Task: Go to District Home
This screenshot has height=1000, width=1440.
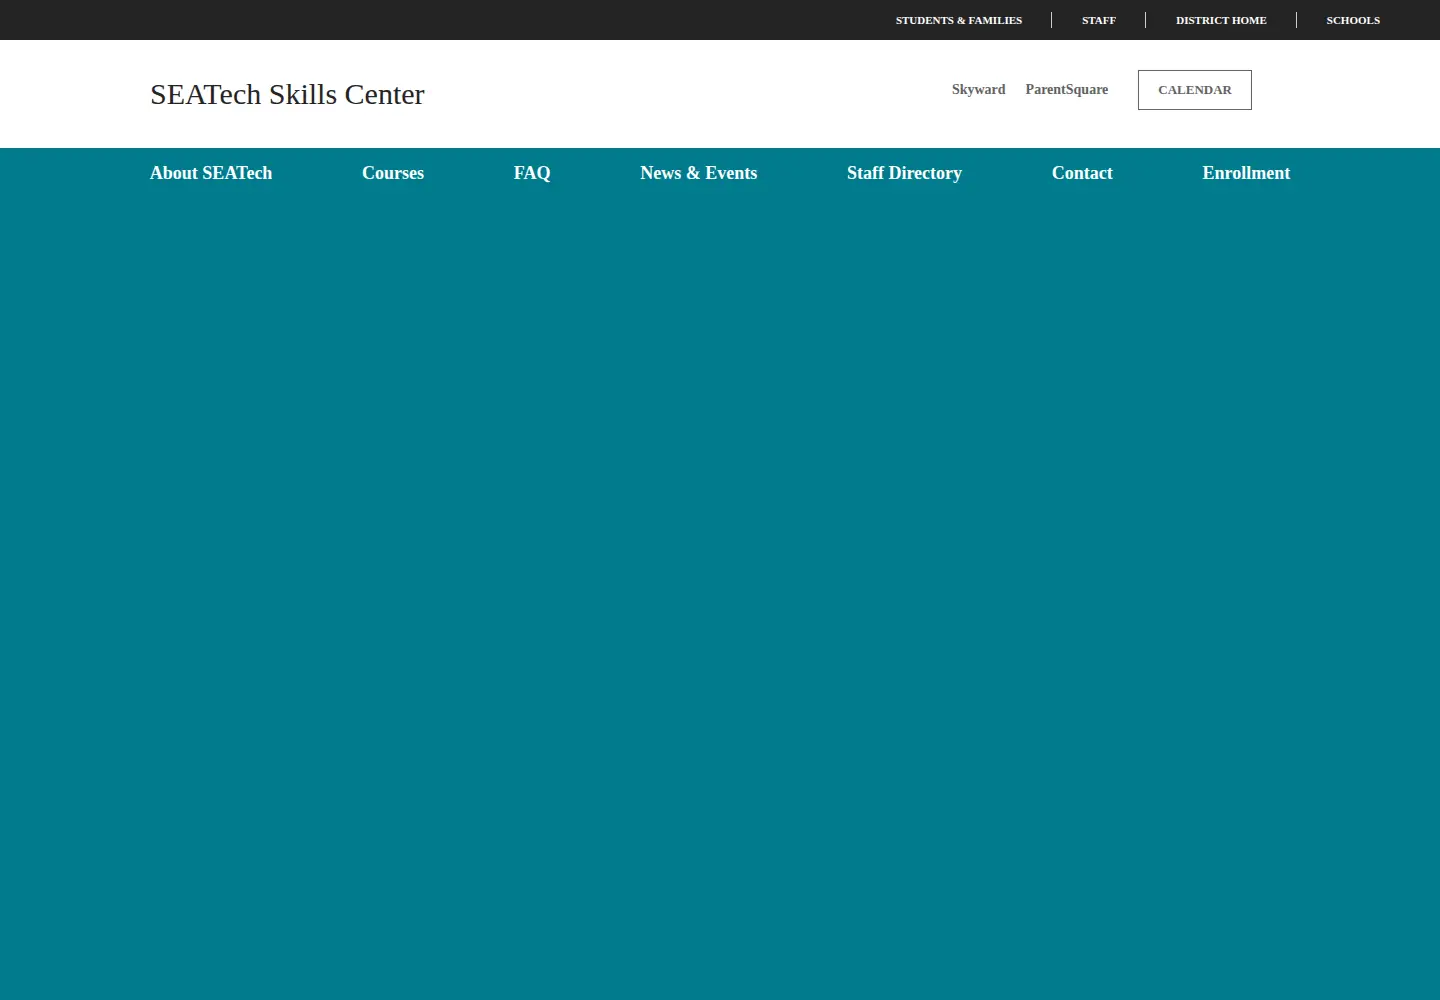Action: (1221, 20)
